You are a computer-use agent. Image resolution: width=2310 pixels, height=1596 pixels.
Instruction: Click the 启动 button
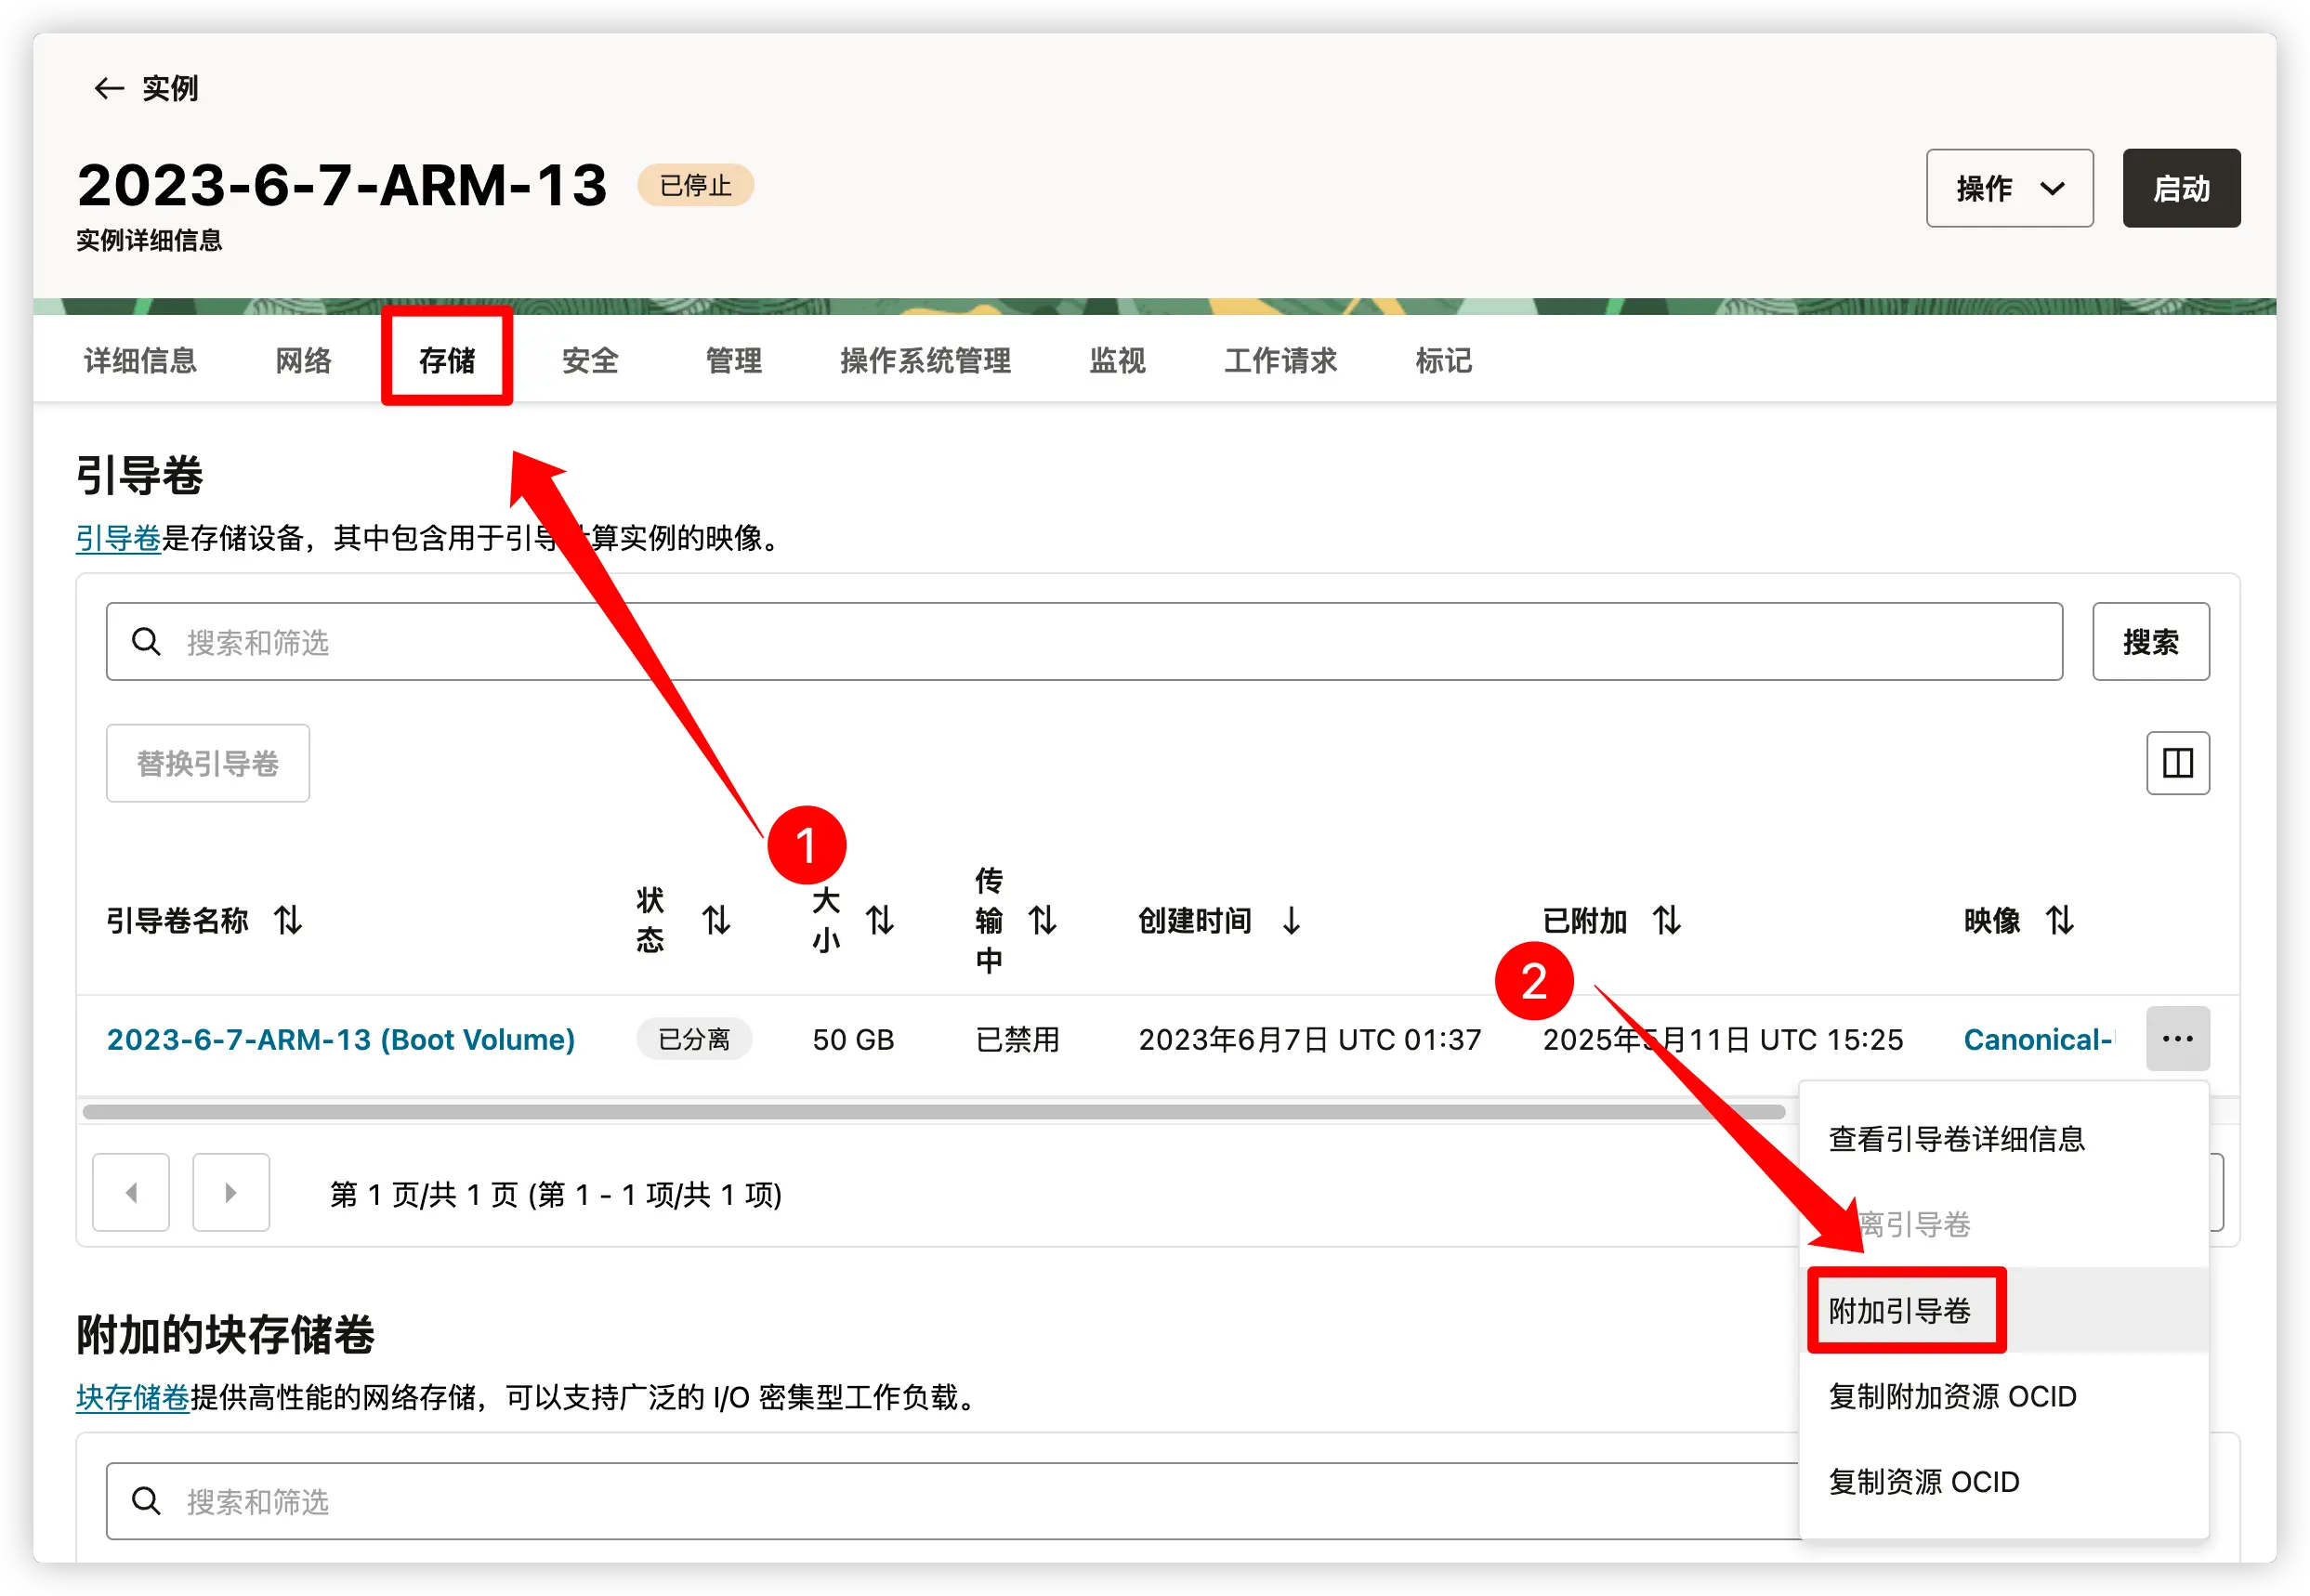(2181, 187)
